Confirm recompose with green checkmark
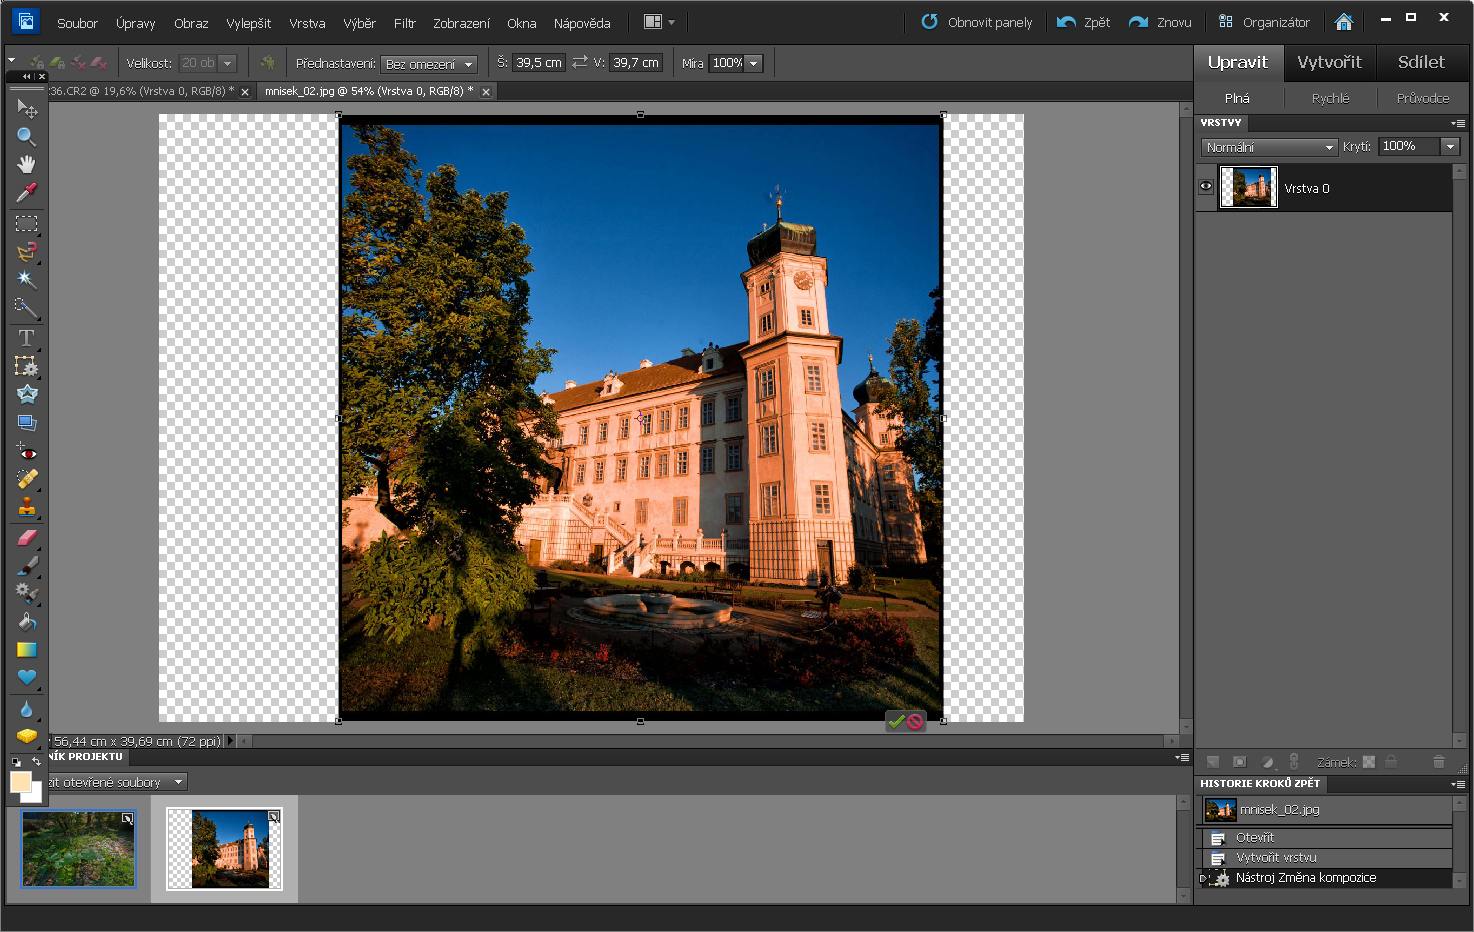 (x=896, y=721)
